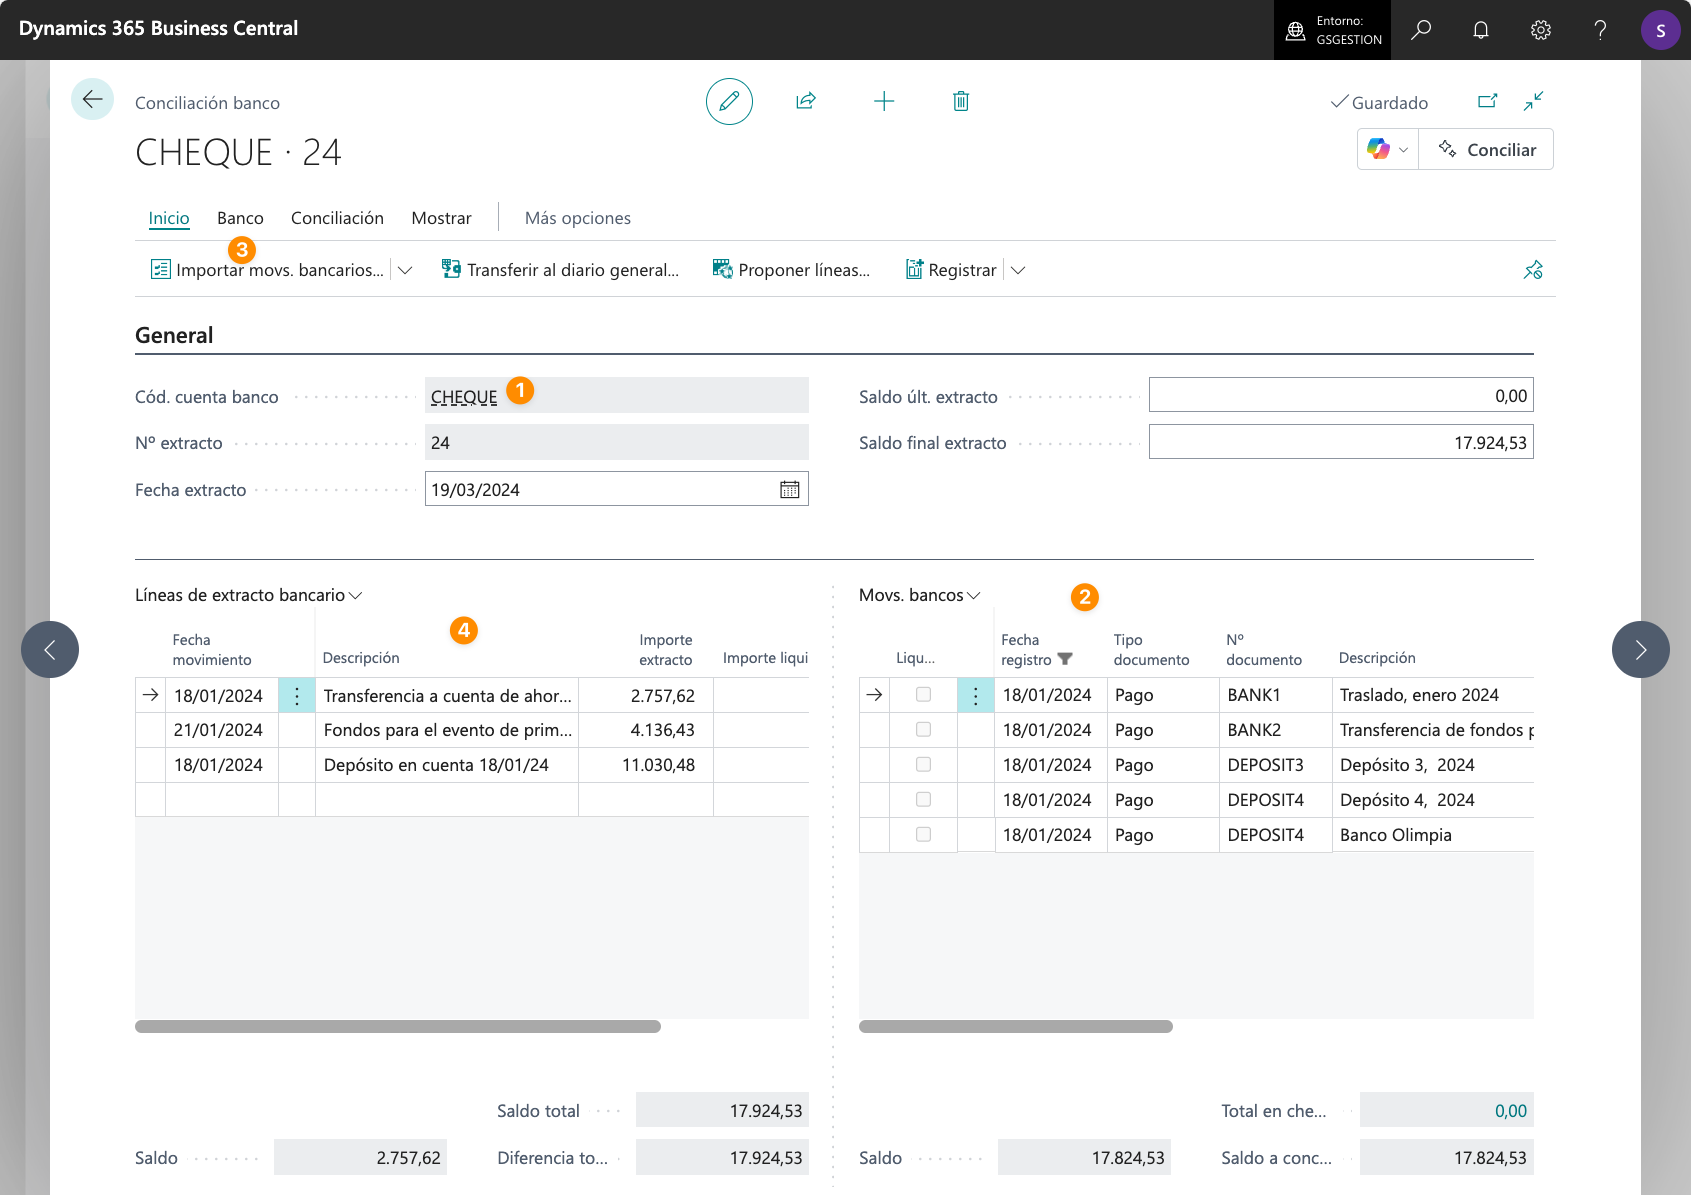Toggle Liquidado checkbox for Banco Olimpia row
This screenshot has width=1691, height=1195.
point(923,834)
